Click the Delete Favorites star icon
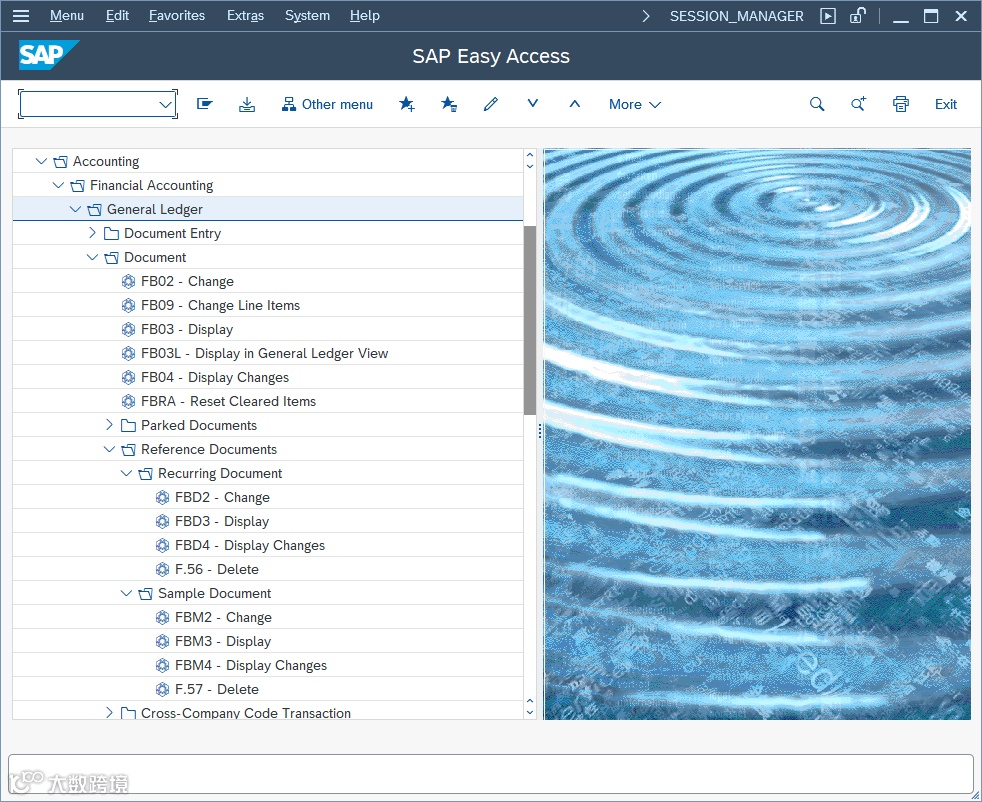The image size is (982, 802). point(449,104)
